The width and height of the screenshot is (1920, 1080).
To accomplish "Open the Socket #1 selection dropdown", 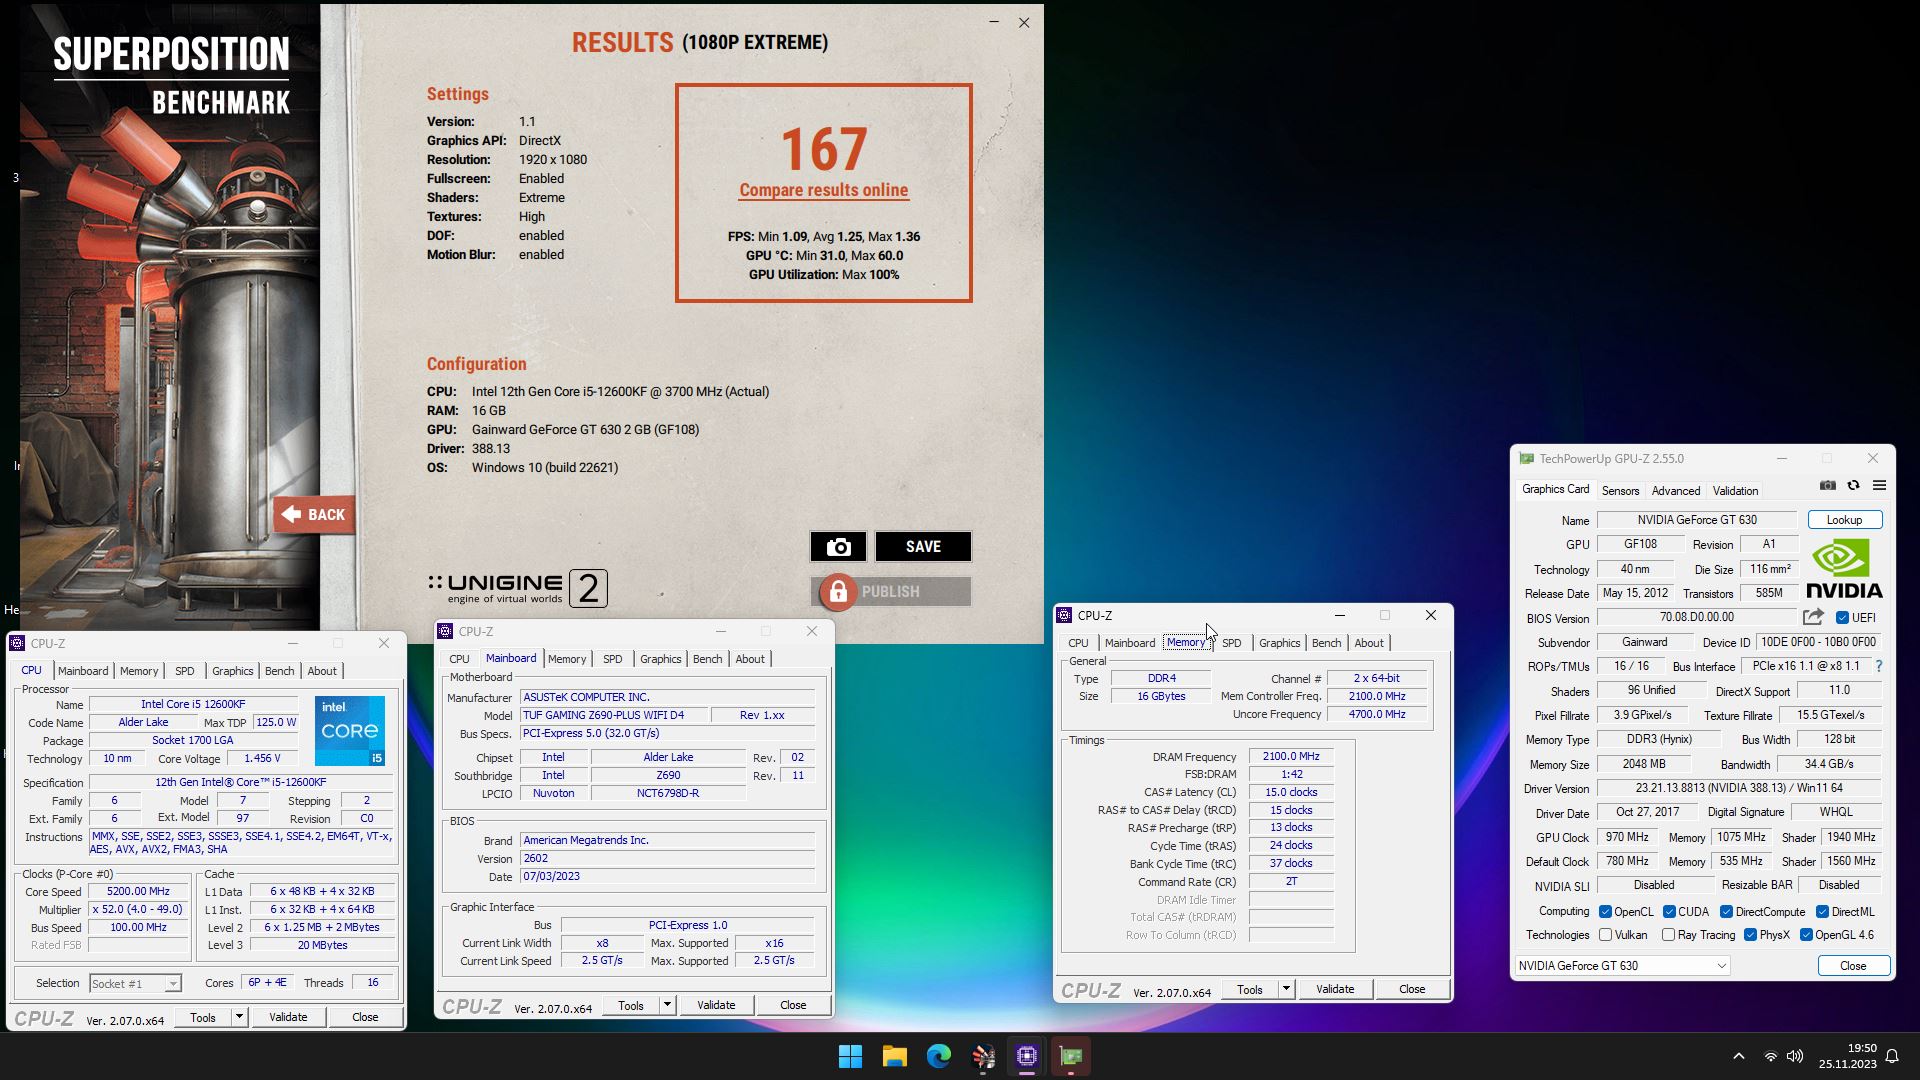I will [135, 984].
